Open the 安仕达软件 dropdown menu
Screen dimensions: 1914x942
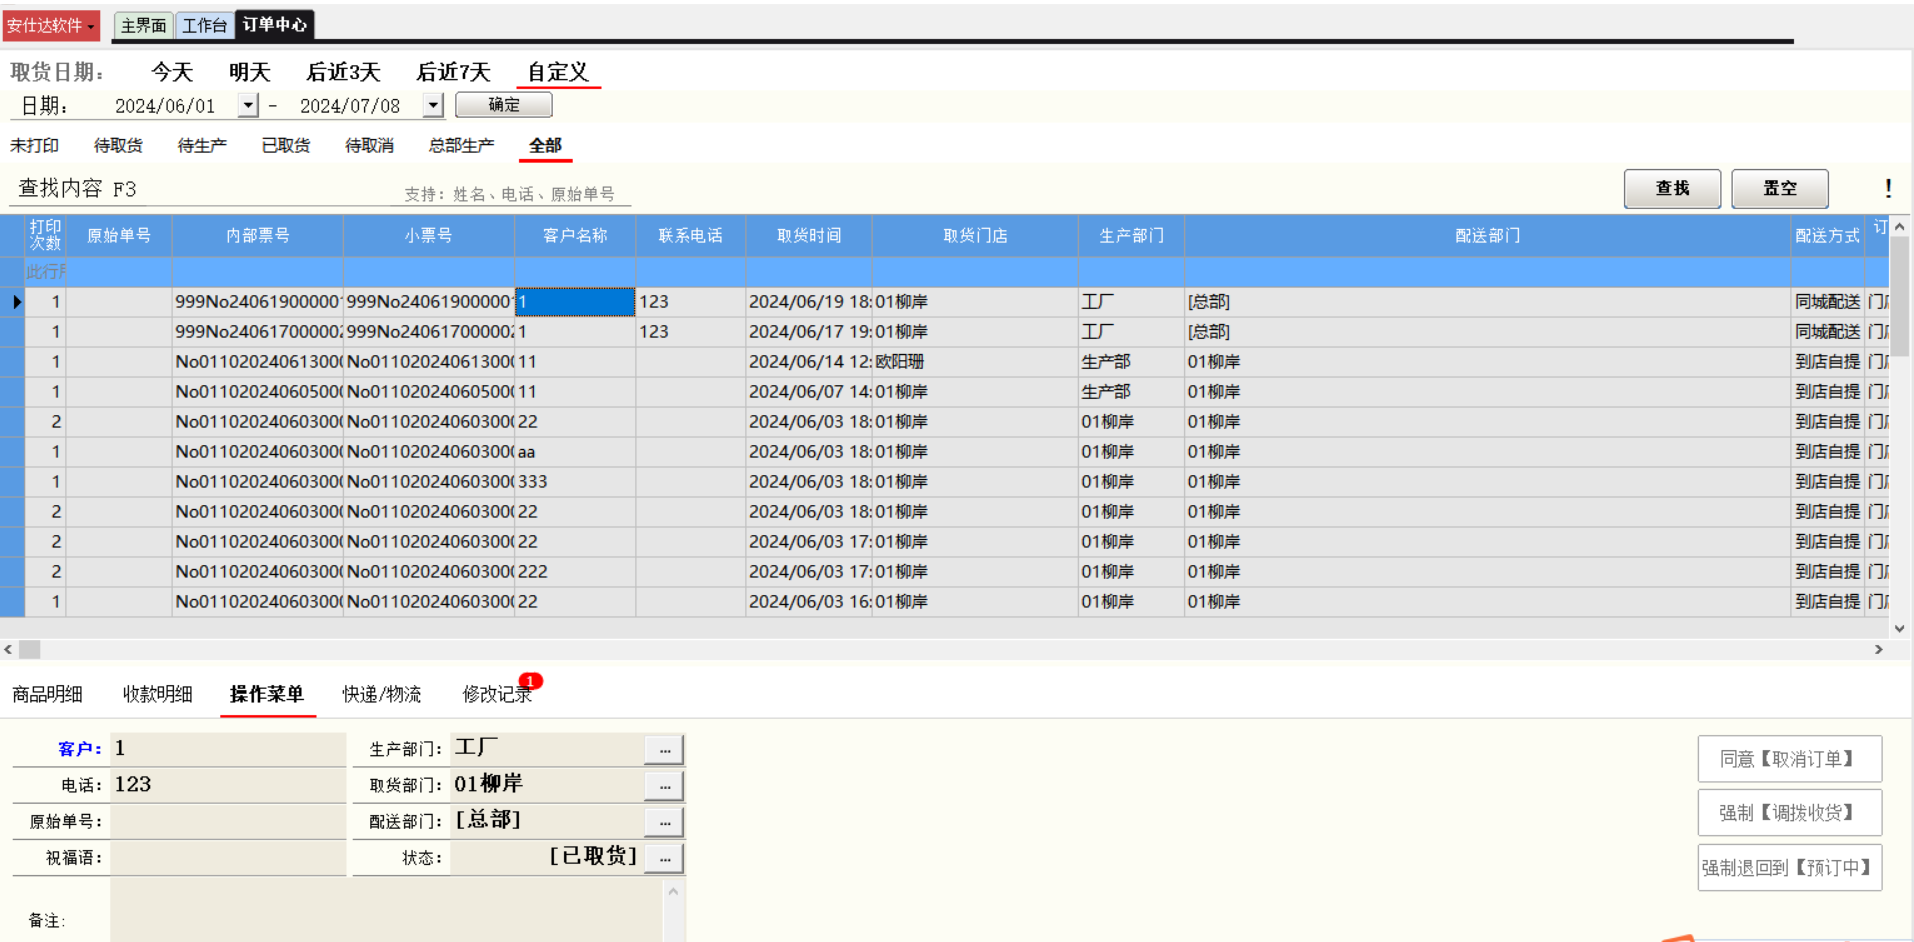point(51,25)
